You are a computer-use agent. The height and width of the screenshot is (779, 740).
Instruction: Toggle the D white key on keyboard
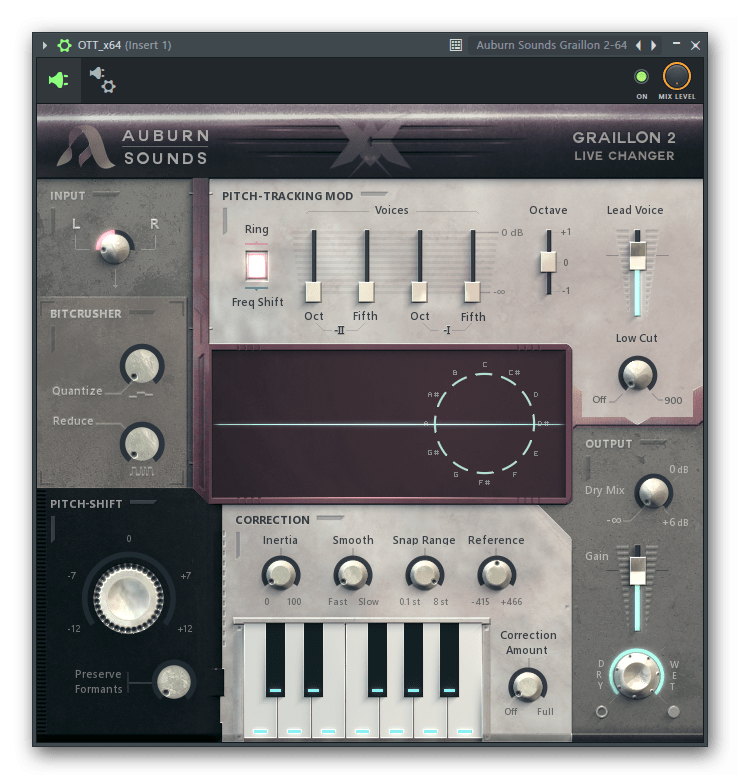294,715
